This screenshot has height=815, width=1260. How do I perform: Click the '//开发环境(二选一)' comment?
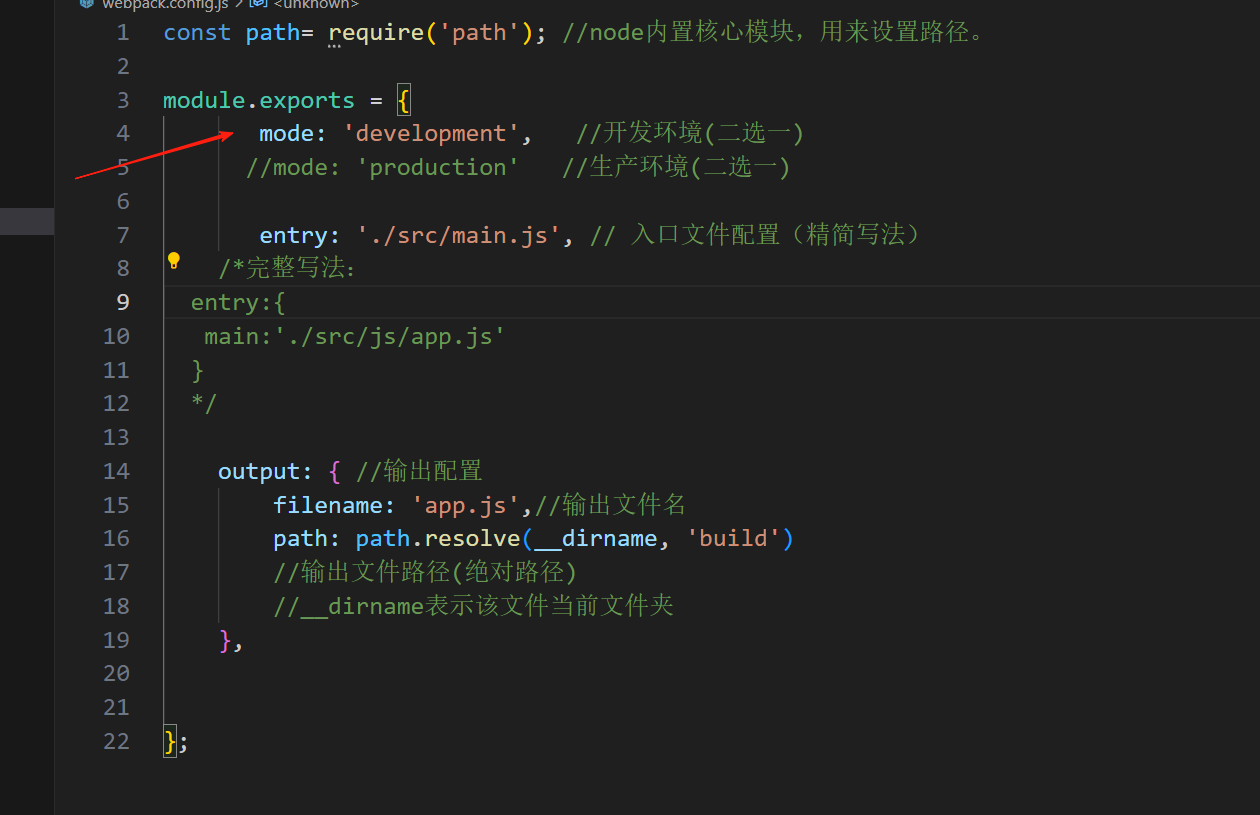[690, 133]
